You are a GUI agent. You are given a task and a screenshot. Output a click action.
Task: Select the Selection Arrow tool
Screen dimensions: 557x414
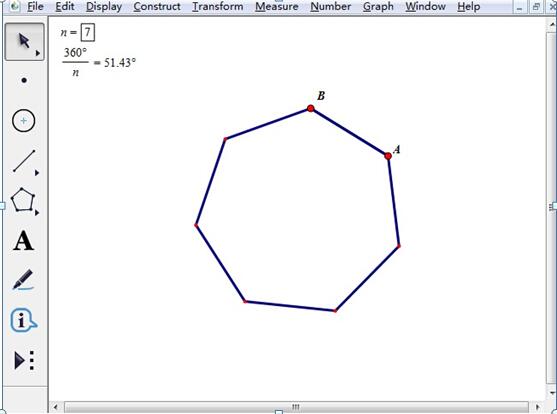coord(25,41)
